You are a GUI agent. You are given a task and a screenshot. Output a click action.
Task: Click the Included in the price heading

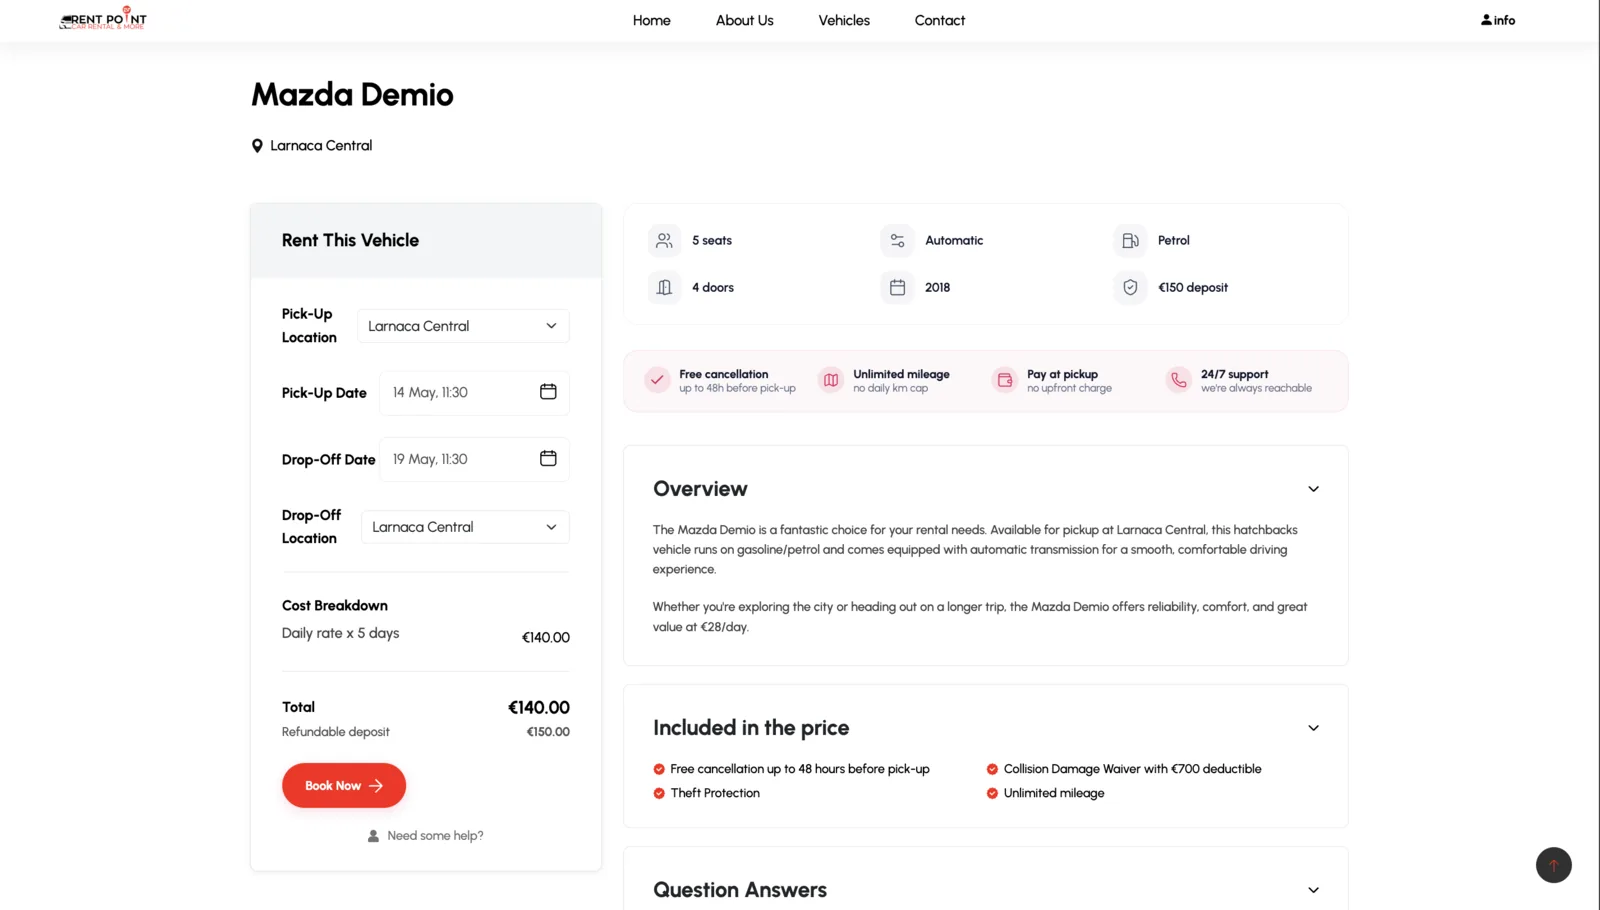tap(751, 728)
